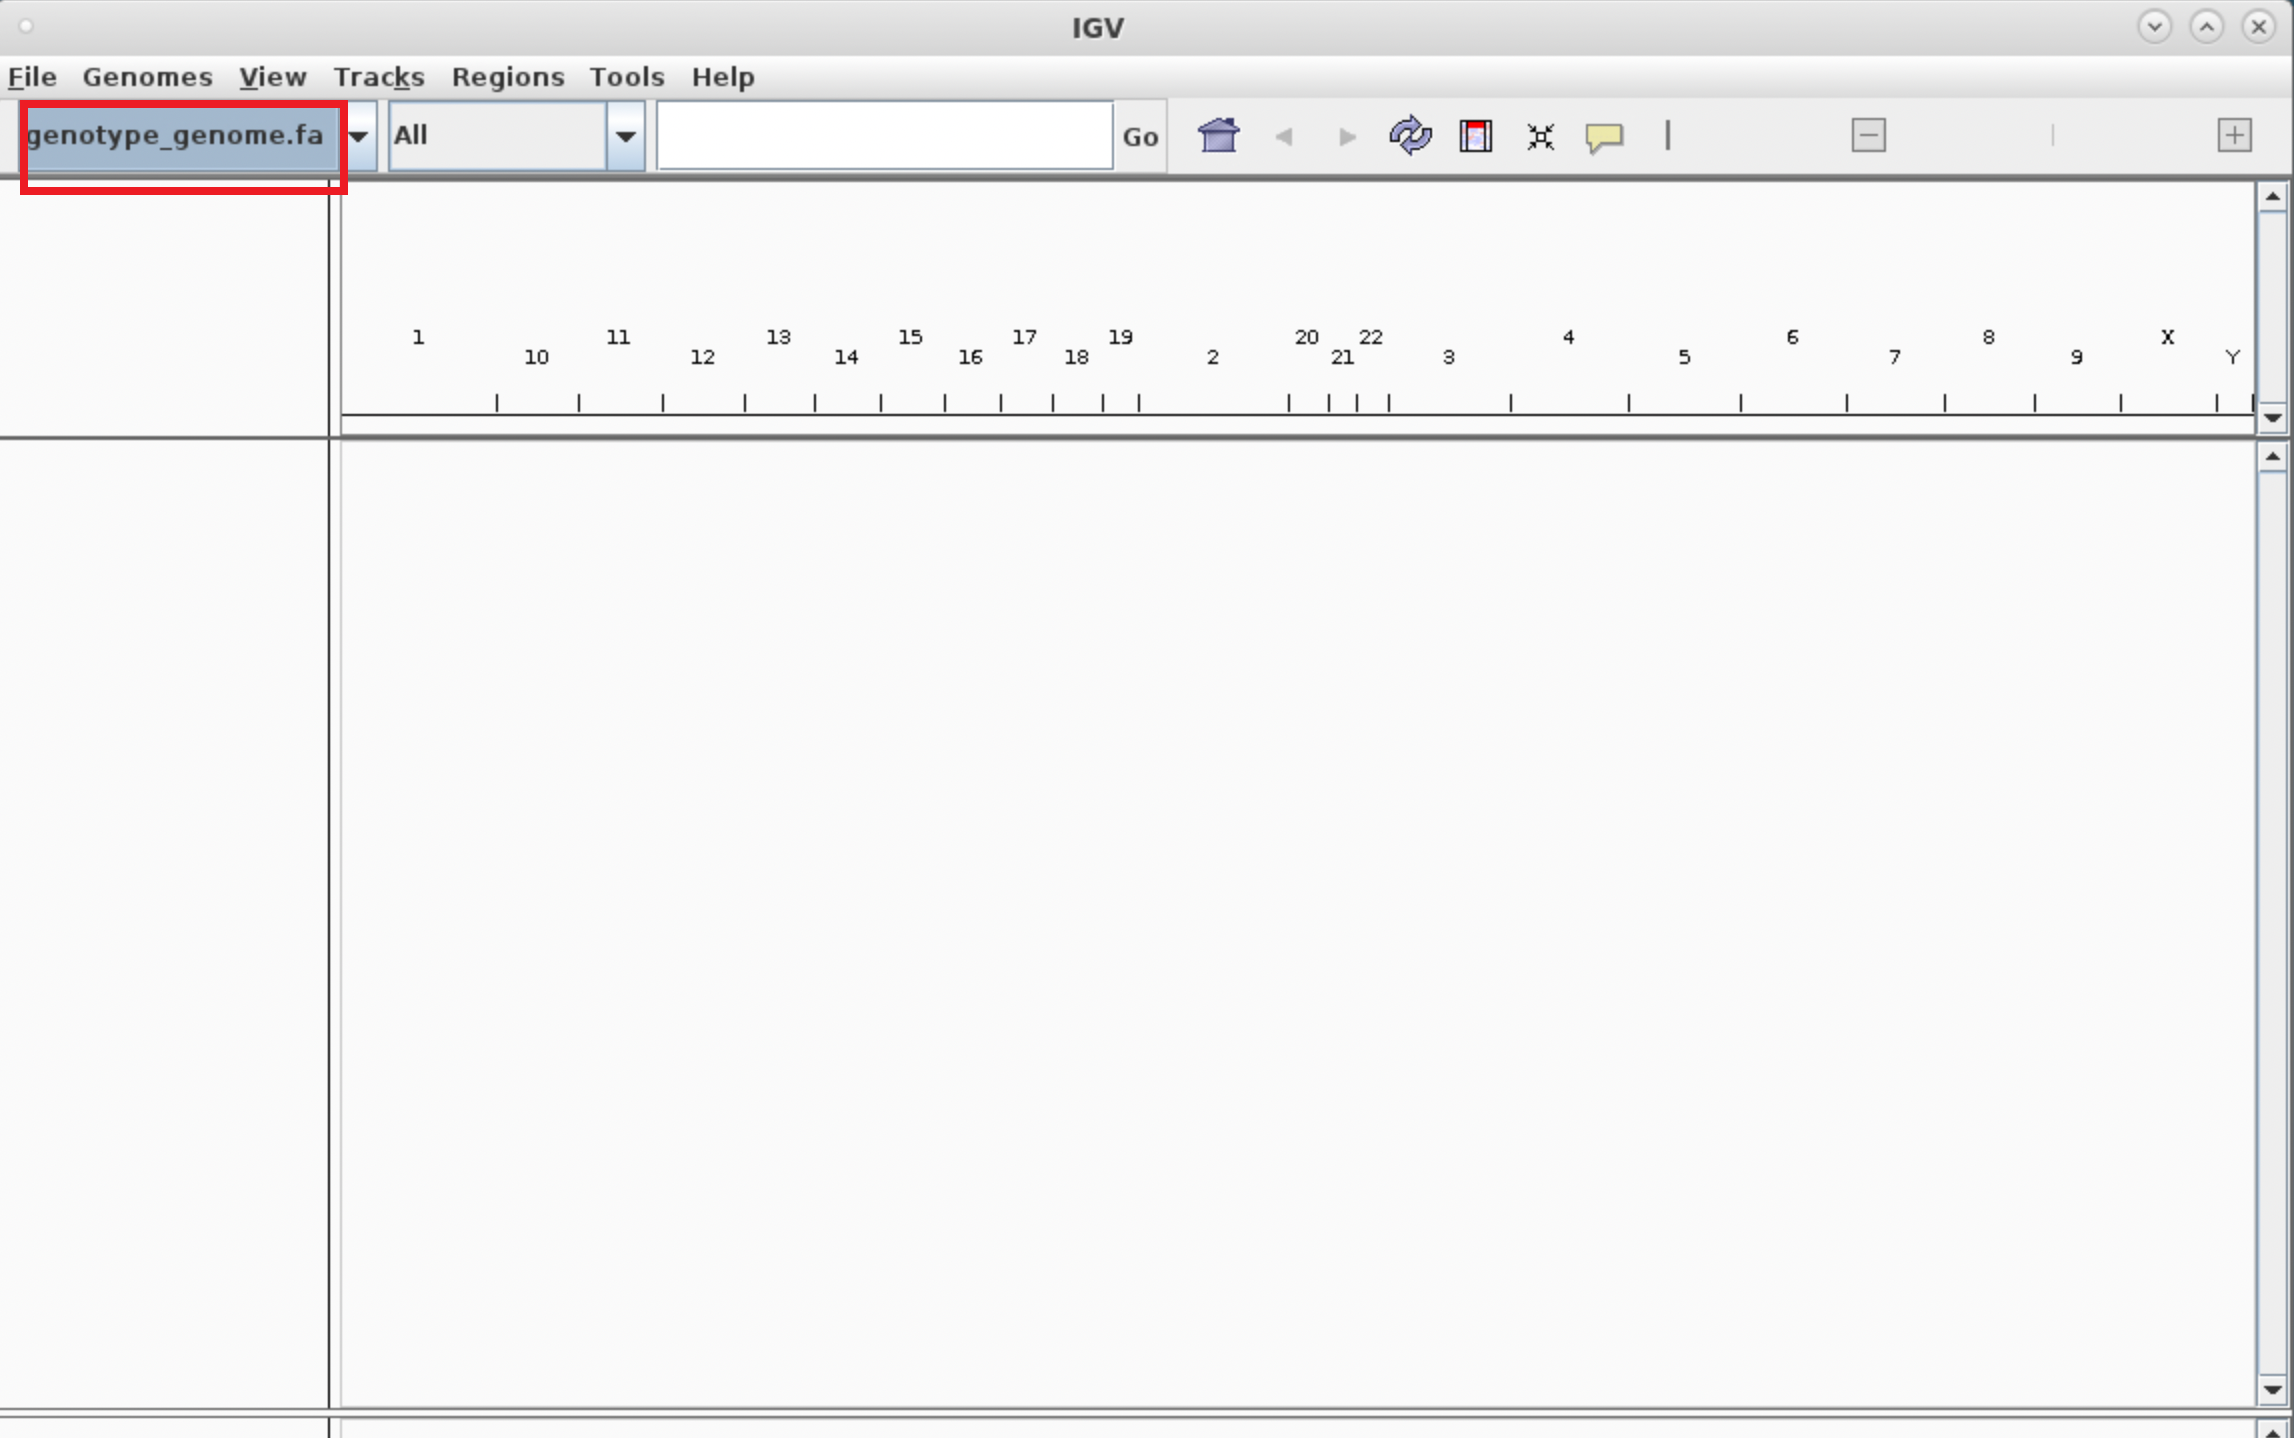This screenshot has height=1438, width=2294.
Task: Zoom in with the plus button
Action: pos(2234,136)
